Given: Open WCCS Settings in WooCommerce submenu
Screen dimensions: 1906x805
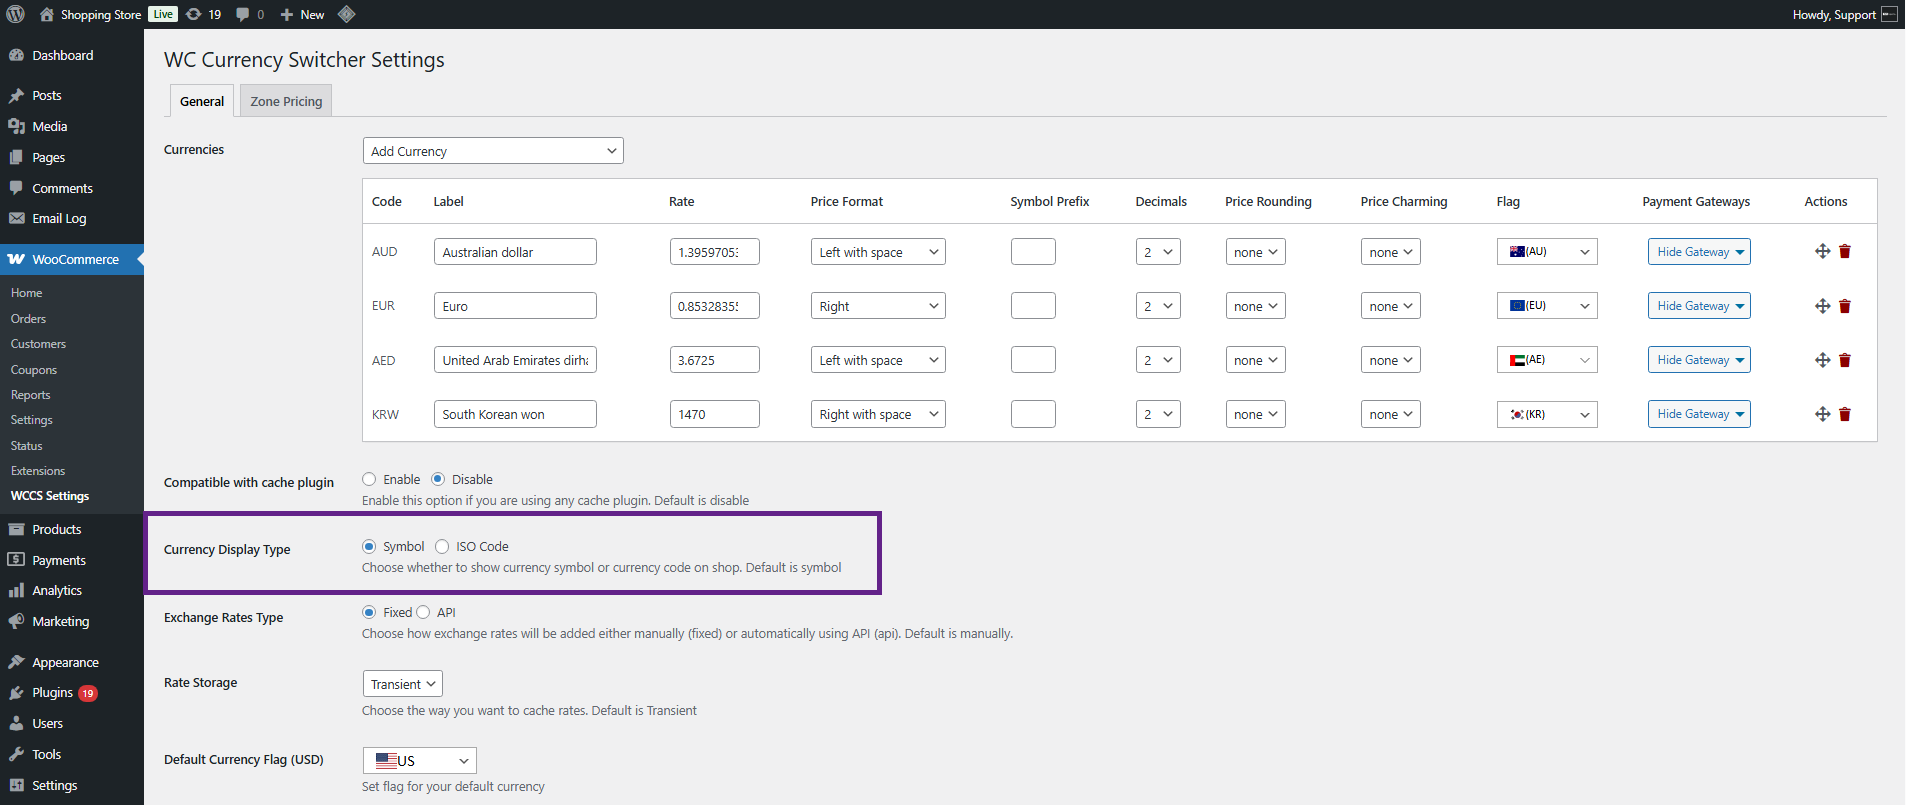Looking at the screenshot, I should [x=50, y=496].
